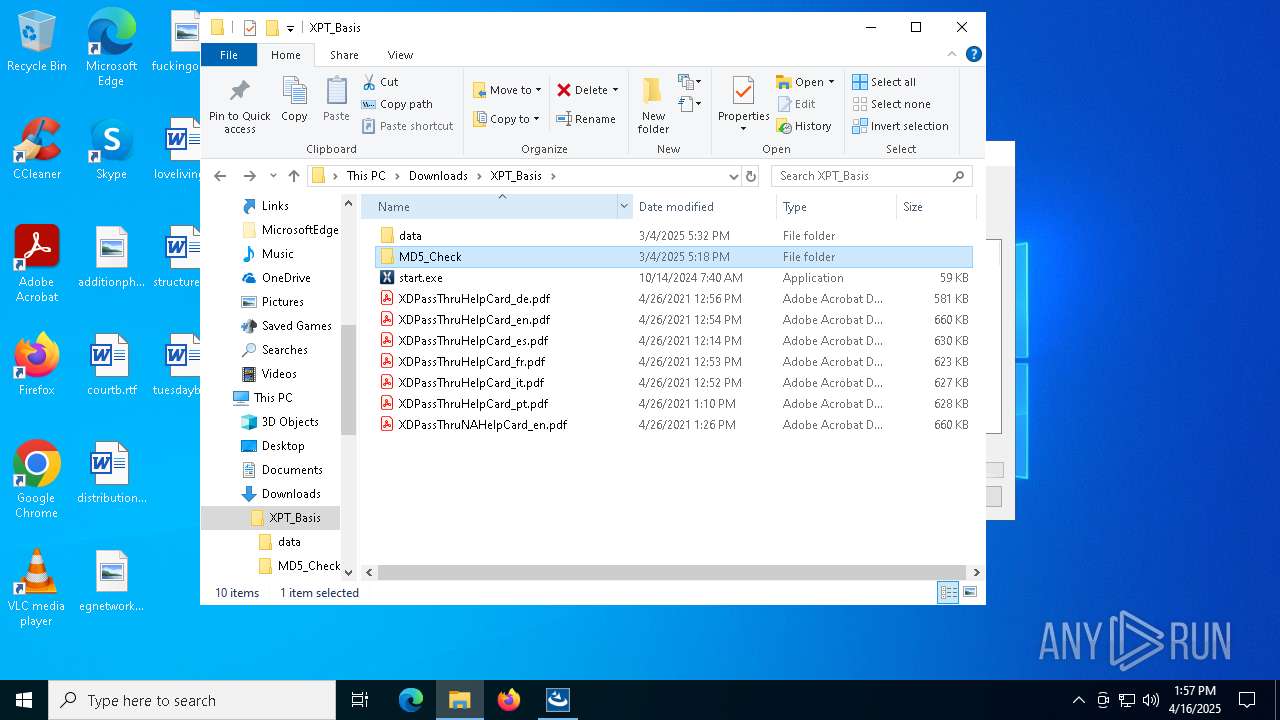
Task: Click the Copy ribbon icon
Action: tap(294, 100)
